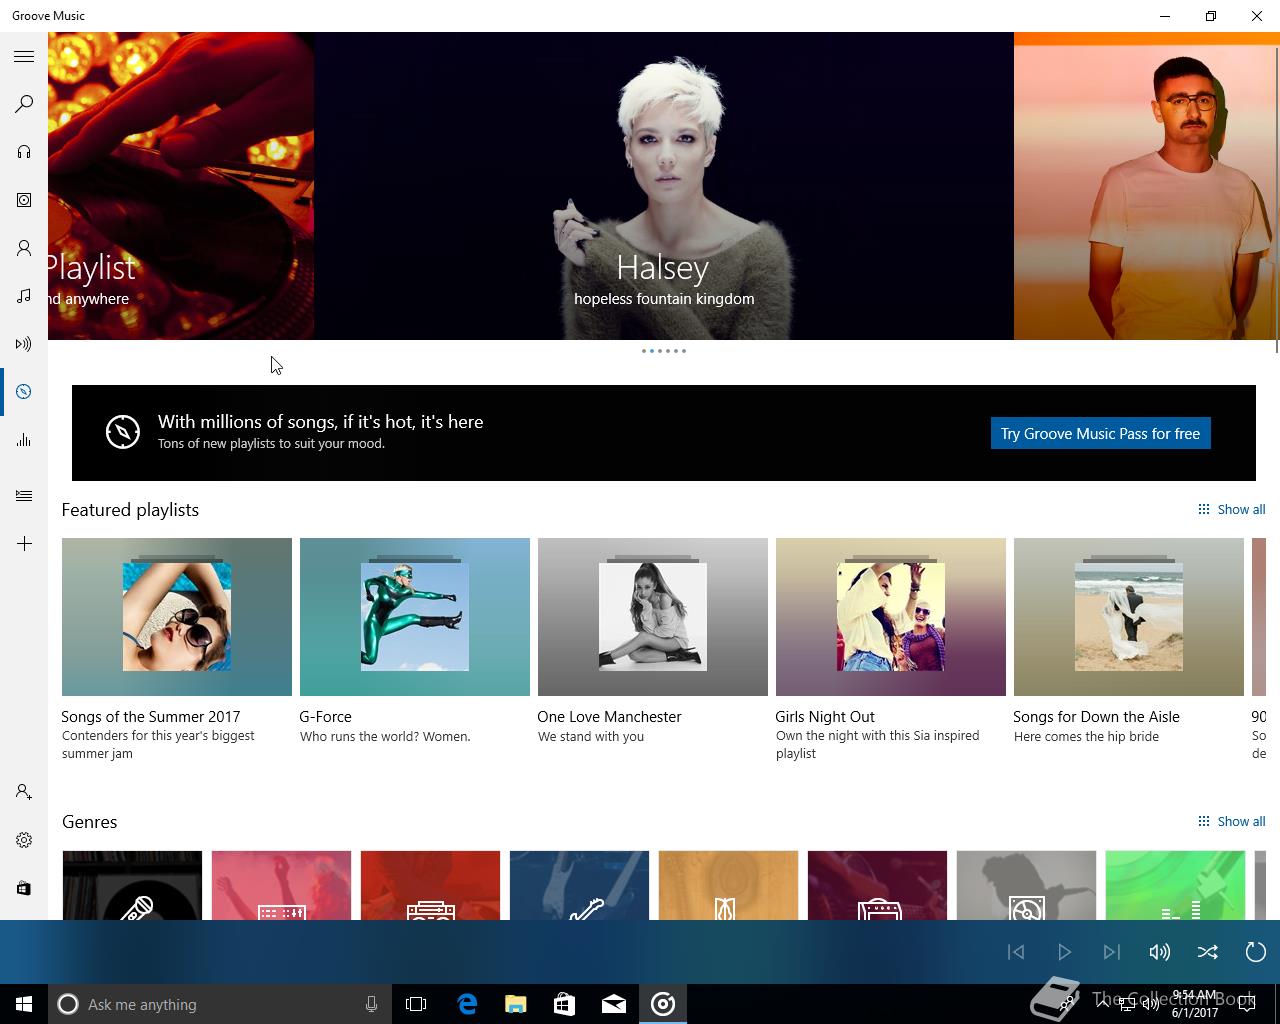The image size is (1280, 1024).
Task: Open the Halsey featured banner
Action: [x=664, y=186]
